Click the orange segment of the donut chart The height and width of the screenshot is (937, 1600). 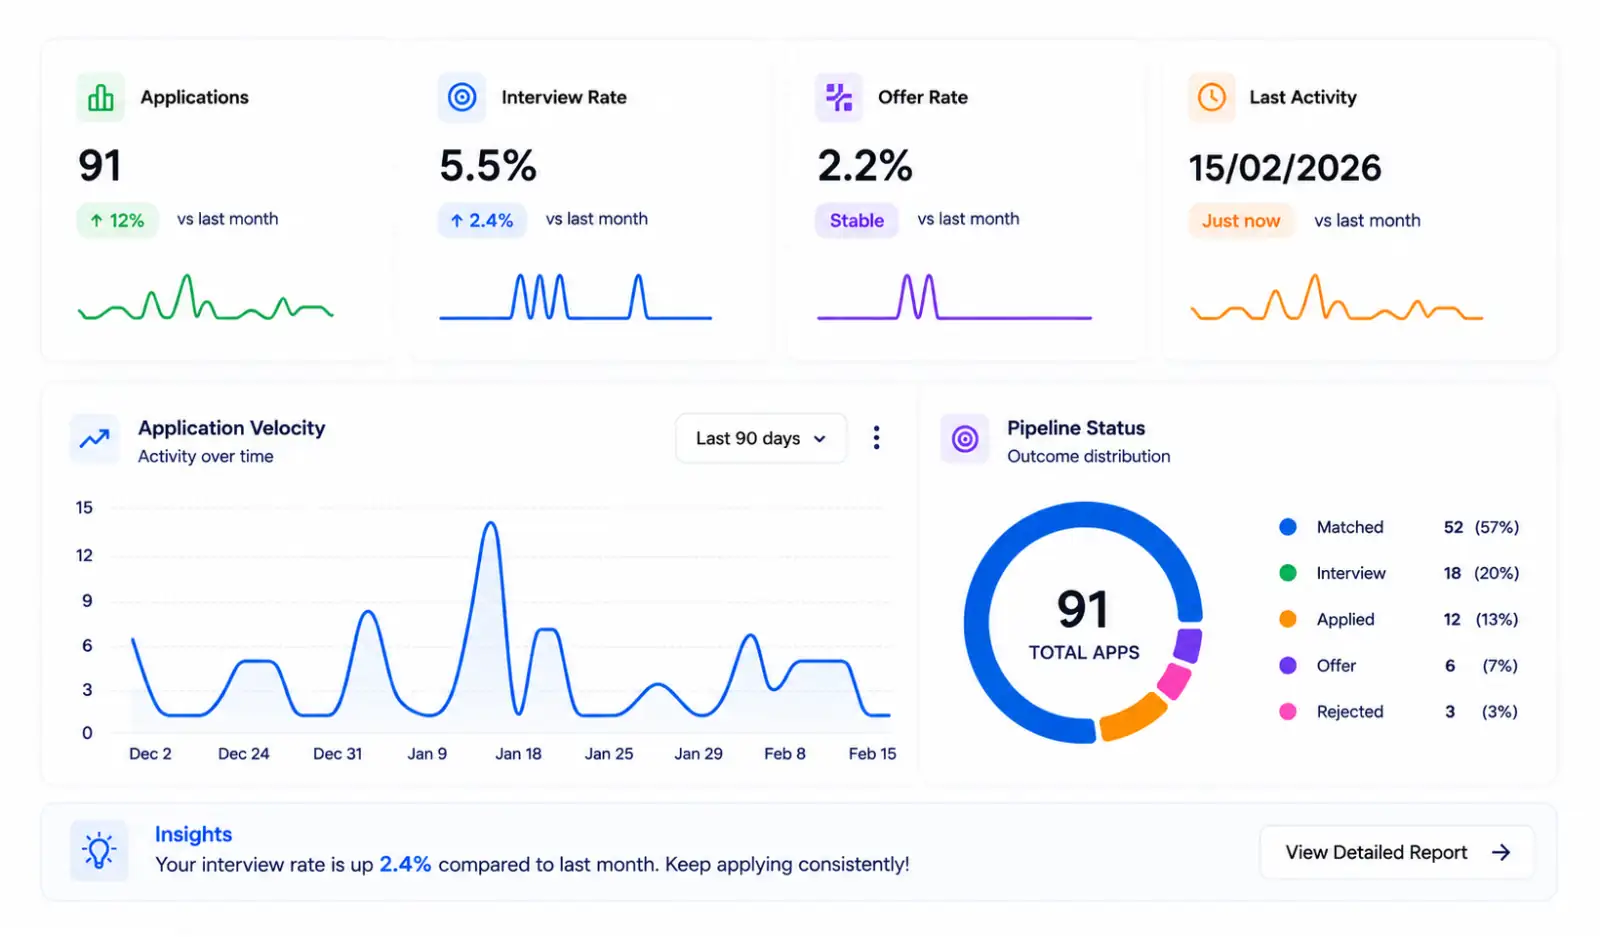click(1133, 716)
